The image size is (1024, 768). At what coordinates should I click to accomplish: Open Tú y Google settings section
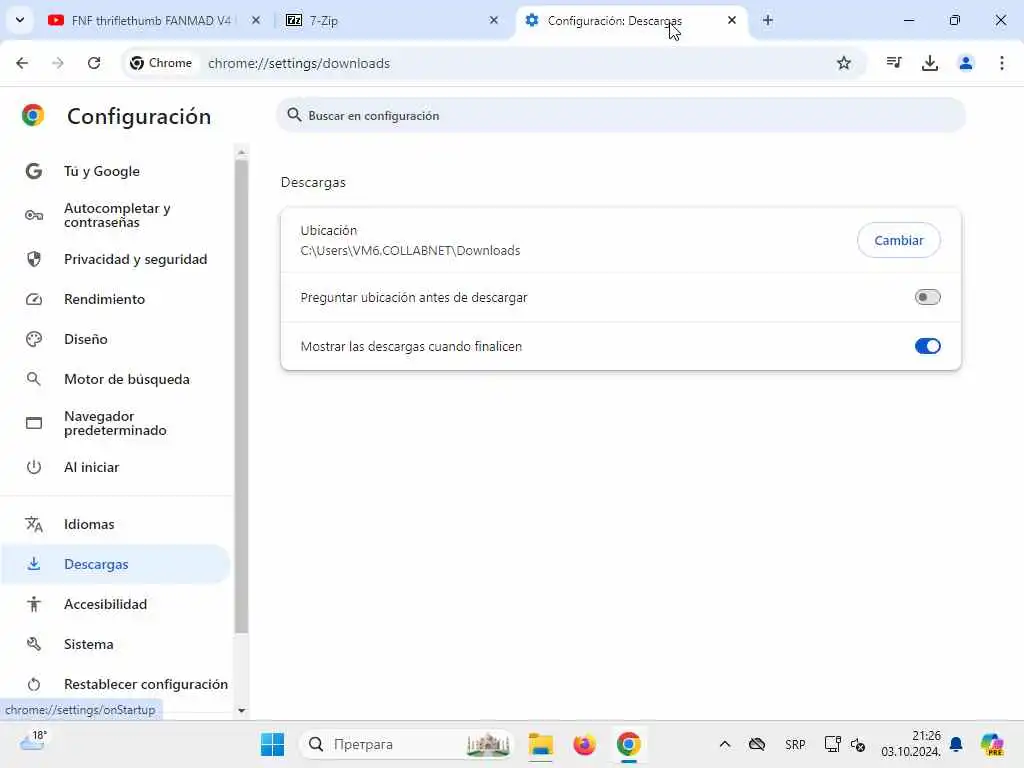click(x=102, y=171)
